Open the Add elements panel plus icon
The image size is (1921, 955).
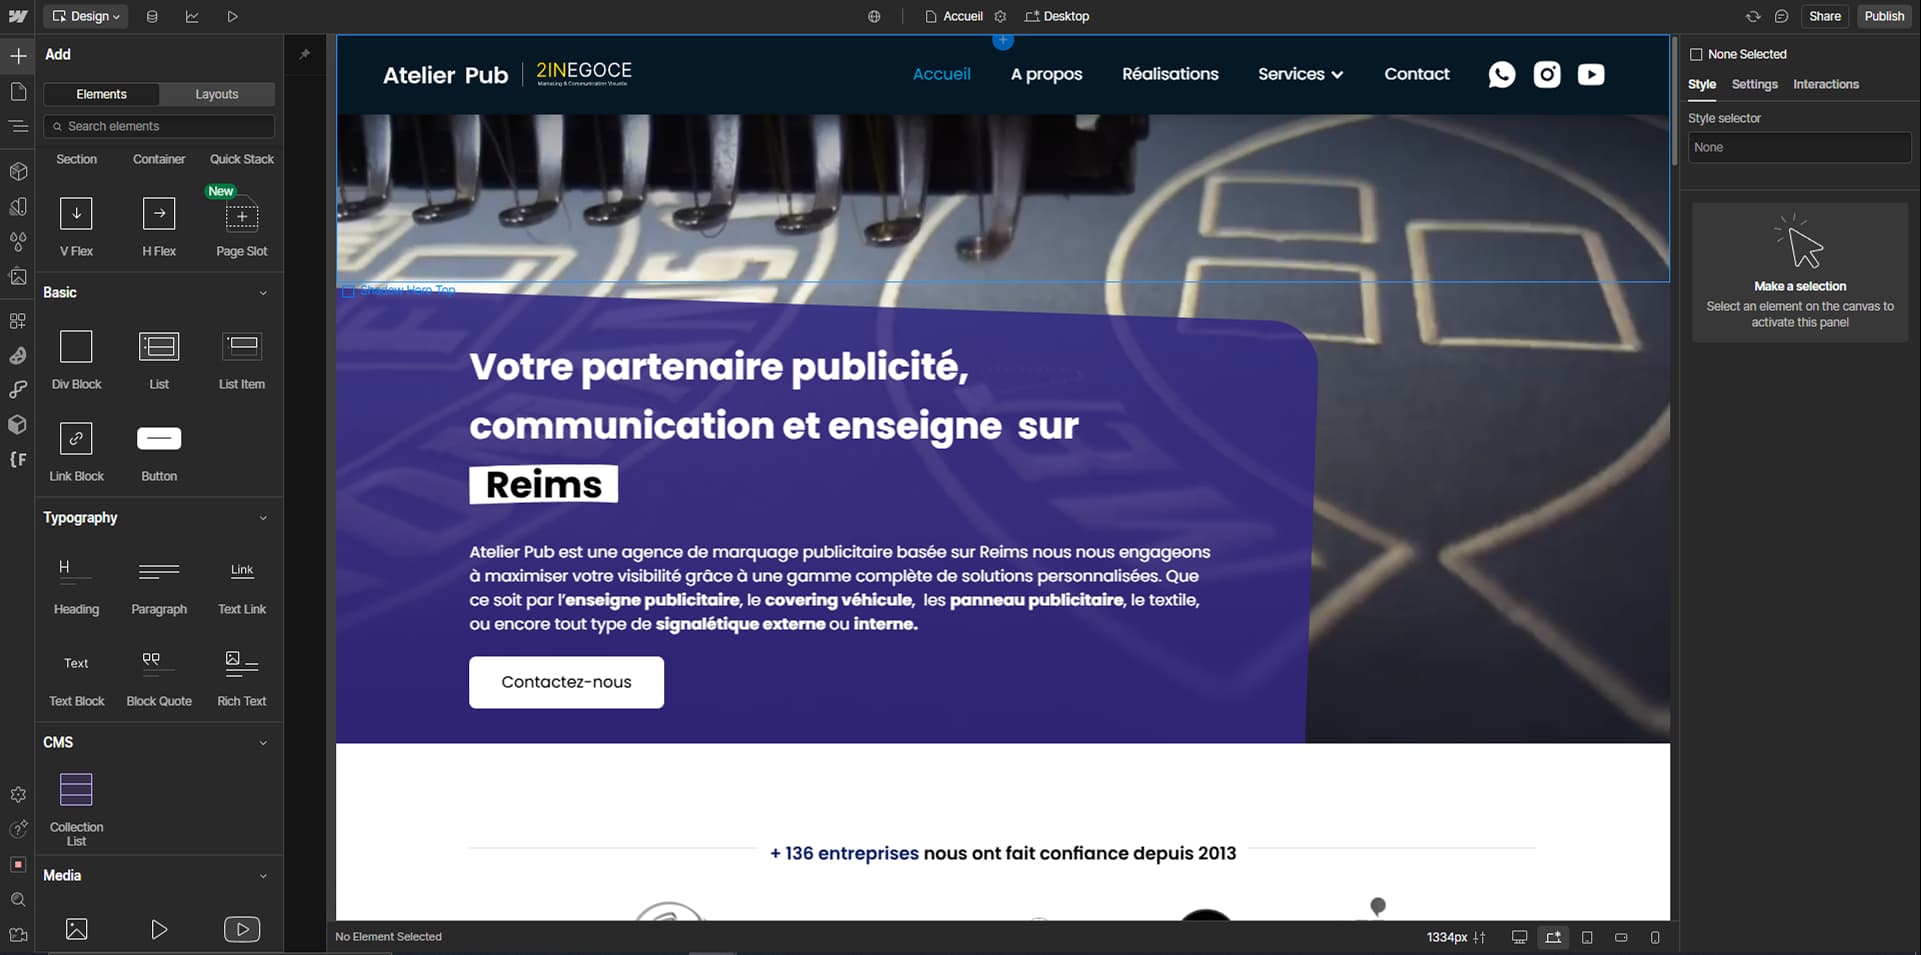point(18,56)
